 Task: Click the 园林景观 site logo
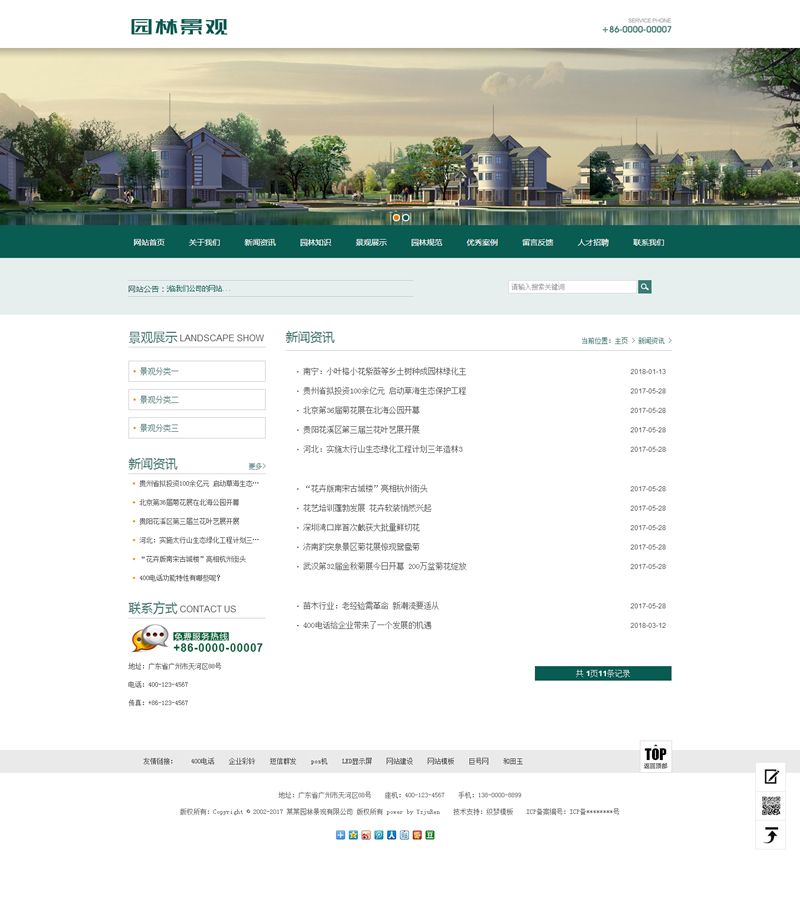pyautogui.click(x=179, y=27)
